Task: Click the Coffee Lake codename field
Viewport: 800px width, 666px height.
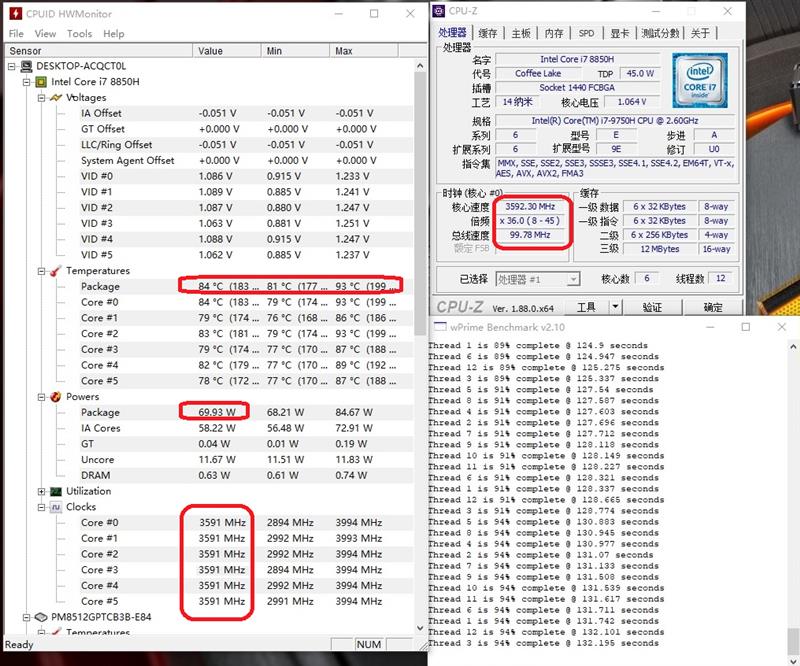Action: [538, 73]
